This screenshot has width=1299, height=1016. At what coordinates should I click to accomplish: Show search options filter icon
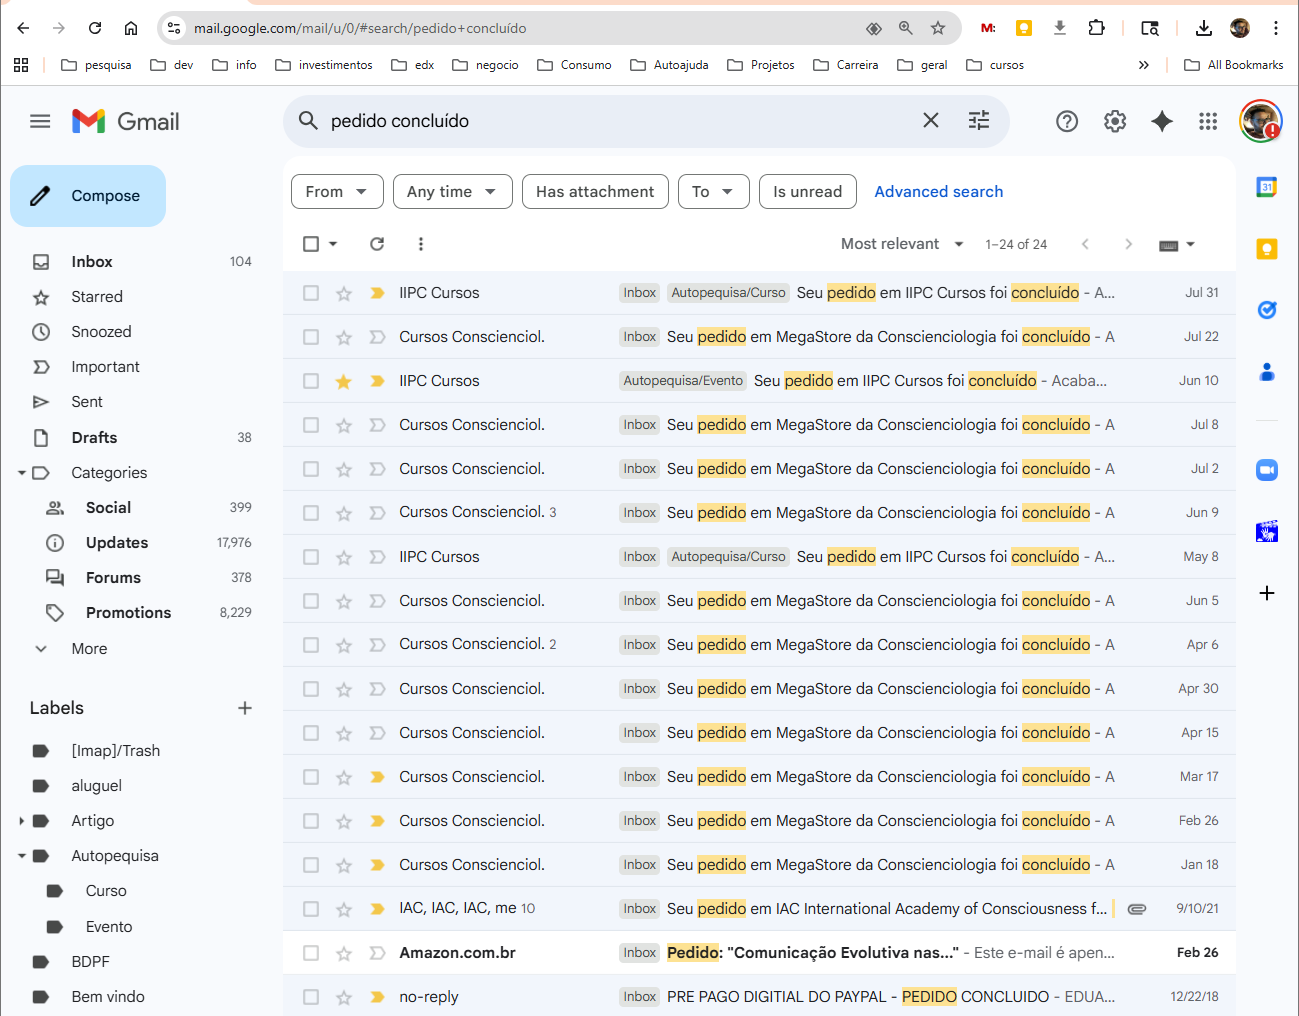(979, 121)
